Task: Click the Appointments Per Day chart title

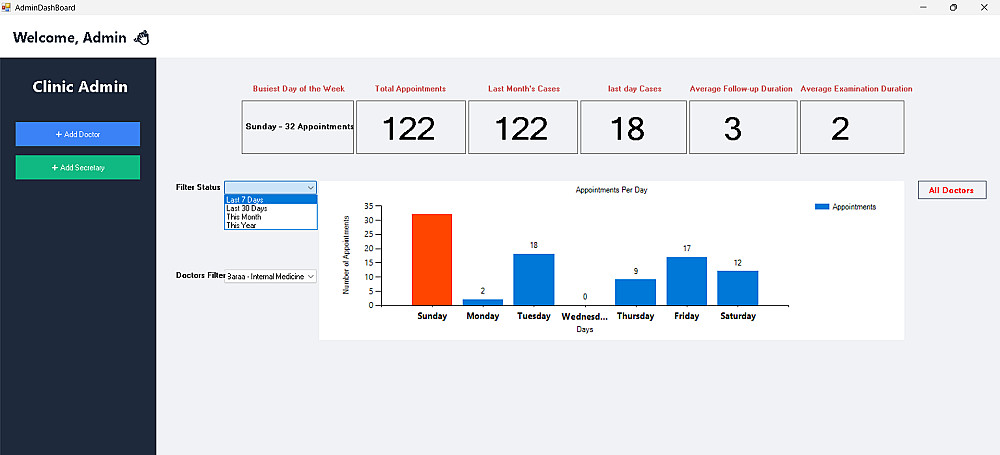Action: pos(612,190)
